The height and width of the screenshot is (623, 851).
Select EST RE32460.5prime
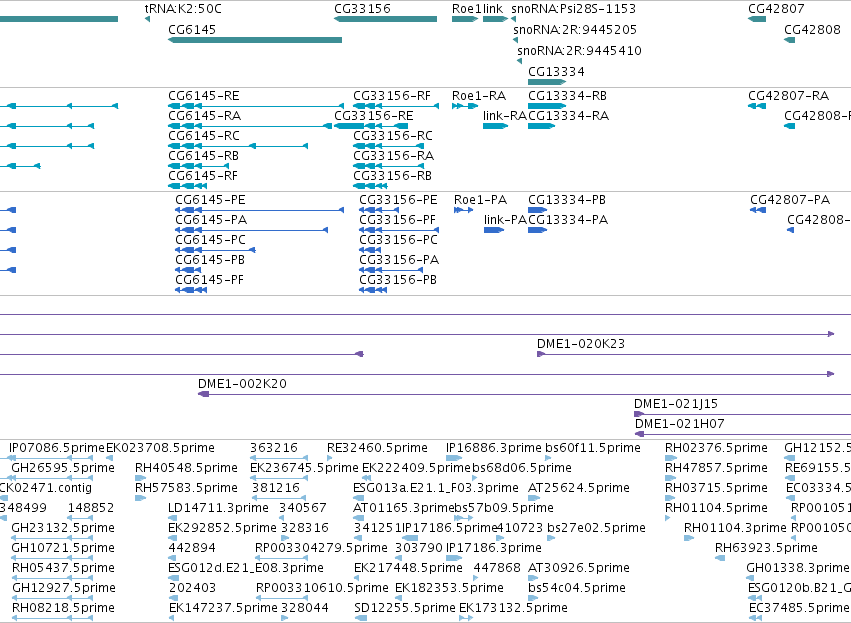377,448
